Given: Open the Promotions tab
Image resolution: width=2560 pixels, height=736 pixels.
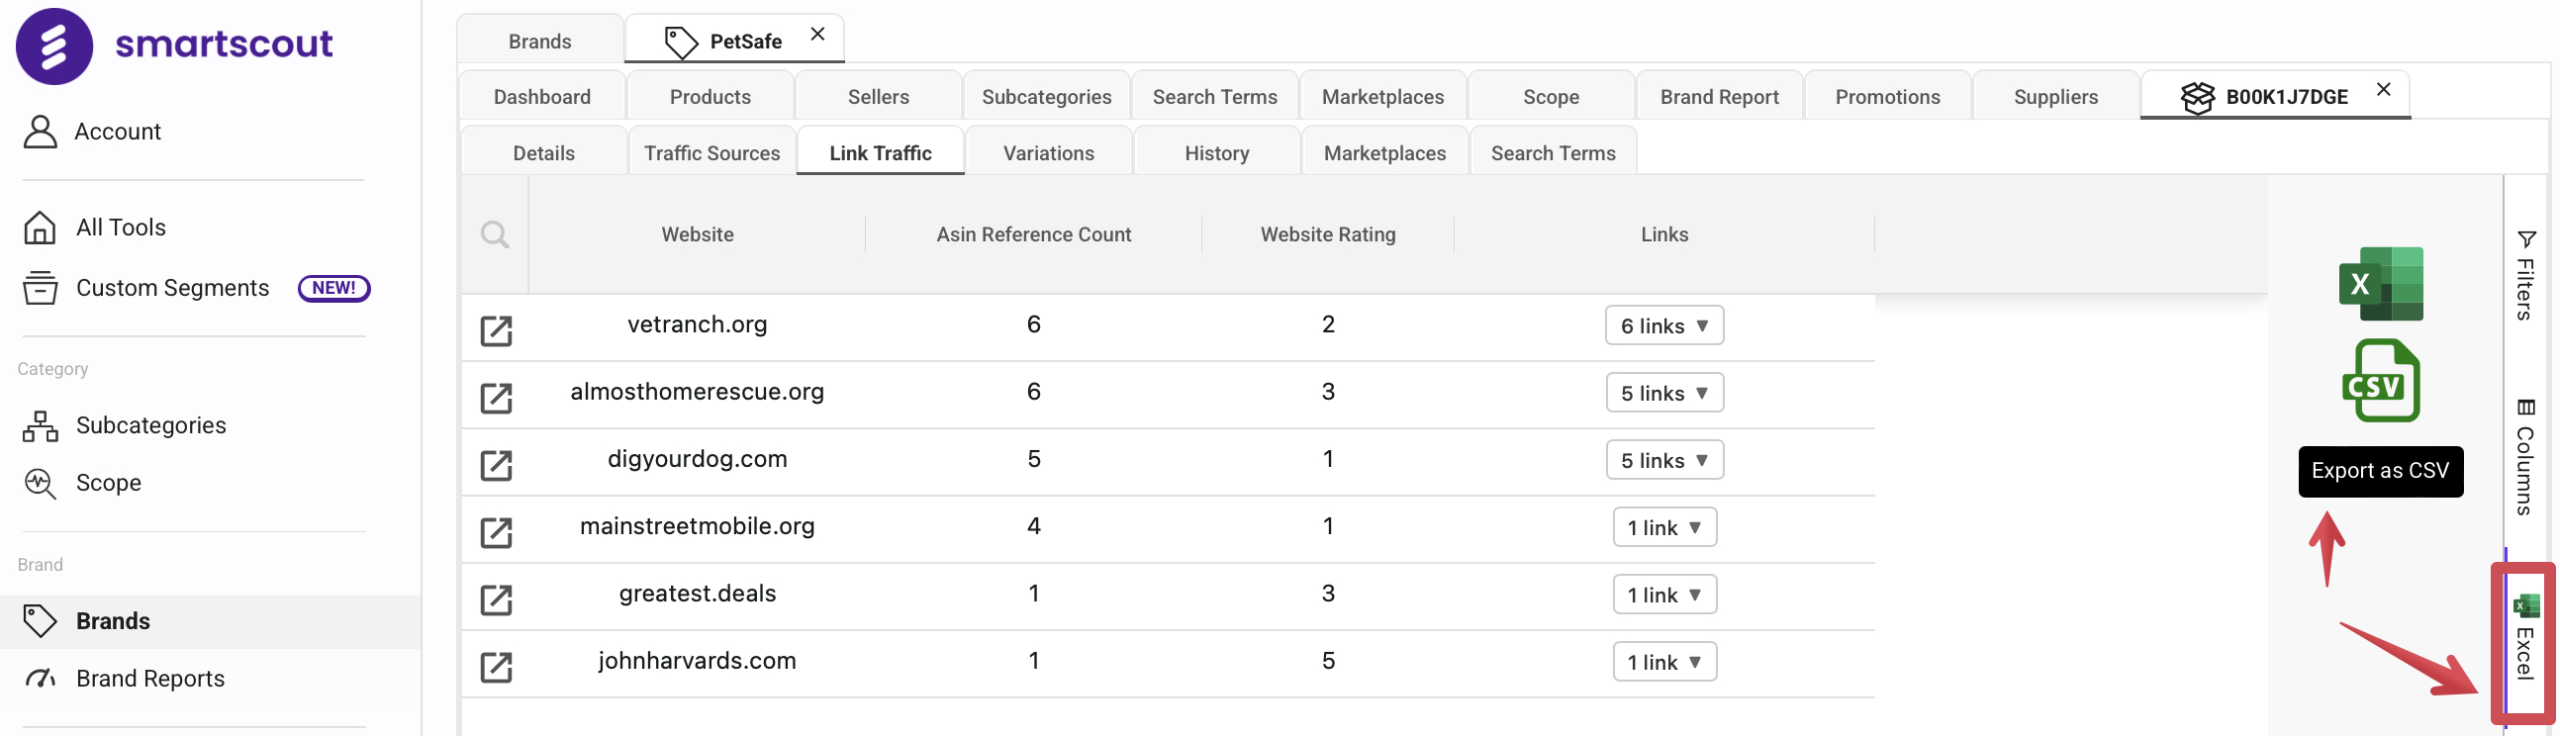Looking at the screenshot, I should (x=1887, y=97).
